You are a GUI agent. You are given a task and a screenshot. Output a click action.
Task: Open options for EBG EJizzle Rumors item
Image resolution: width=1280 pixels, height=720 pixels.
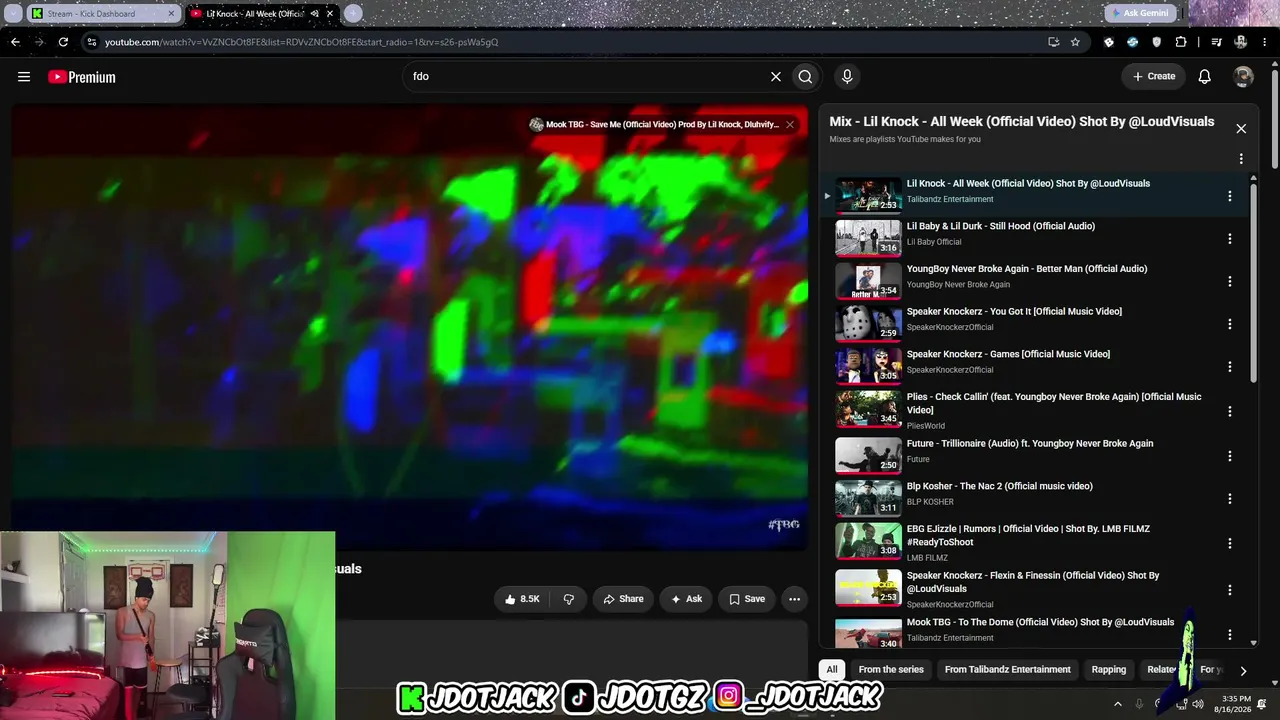(x=1230, y=543)
